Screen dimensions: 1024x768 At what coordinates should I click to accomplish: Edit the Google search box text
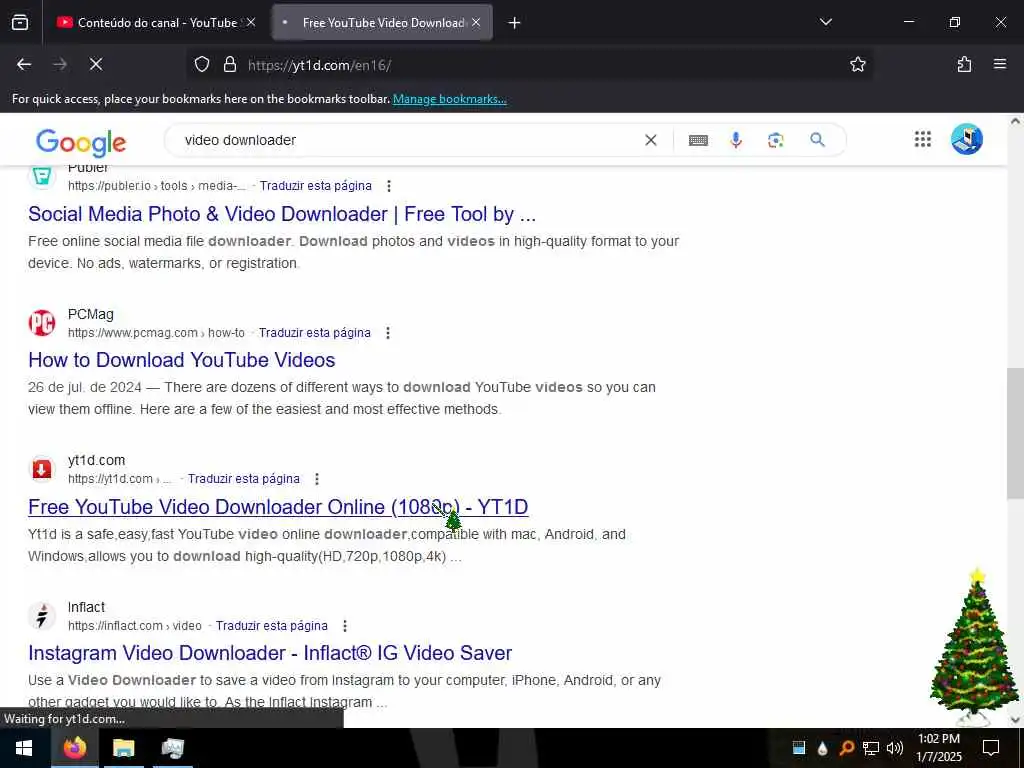405,140
